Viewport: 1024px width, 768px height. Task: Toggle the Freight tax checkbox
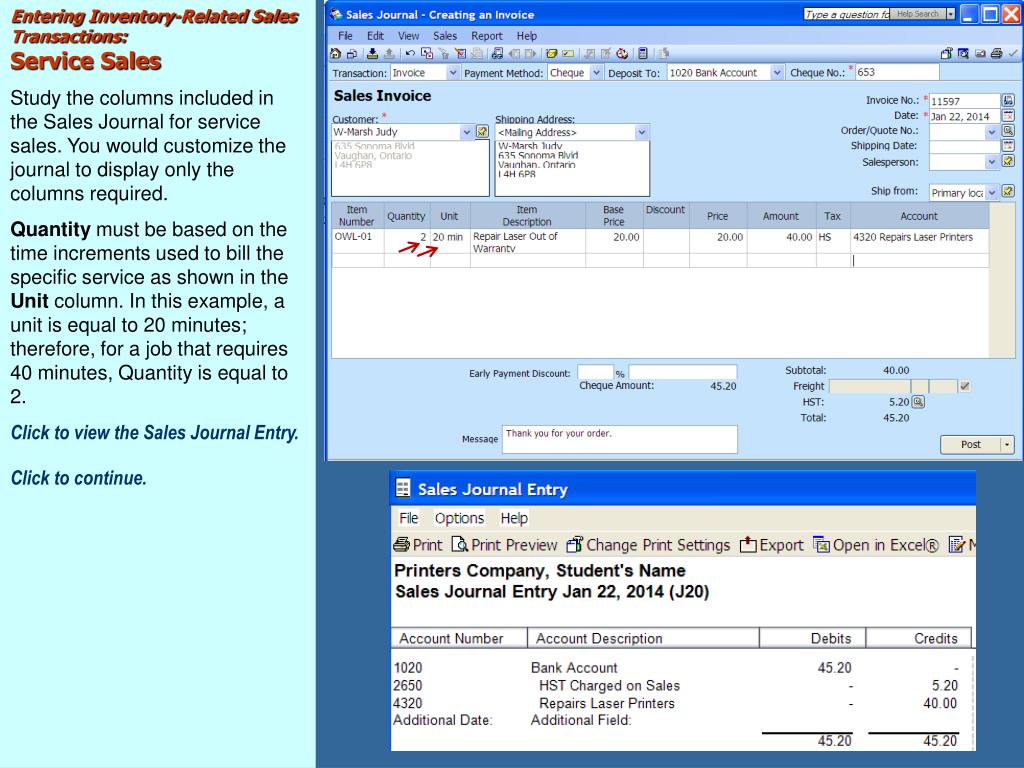(x=965, y=386)
